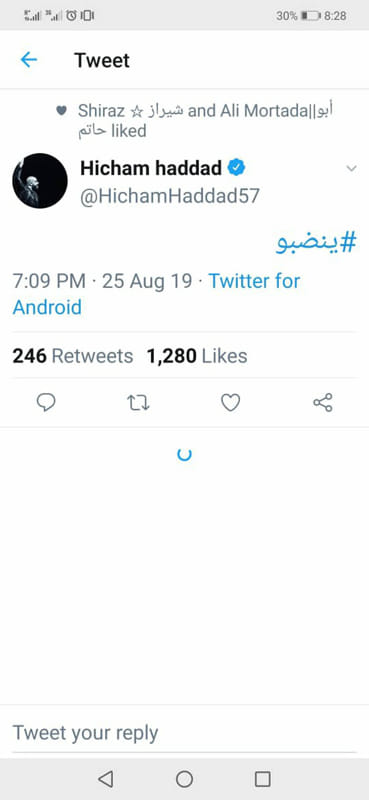The width and height of the screenshot is (369, 800).
Task: View the 1,280 Likes list
Action: click(x=197, y=356)
